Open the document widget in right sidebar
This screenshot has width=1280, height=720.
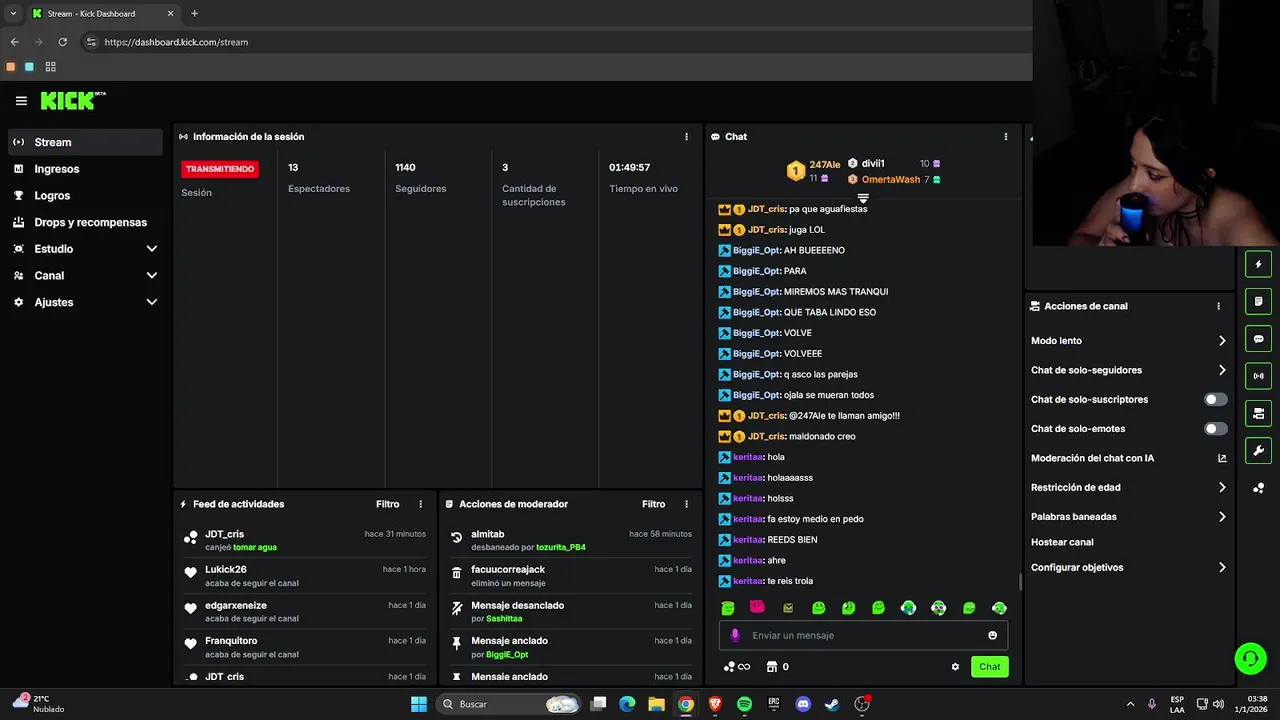coord(1258,302)
